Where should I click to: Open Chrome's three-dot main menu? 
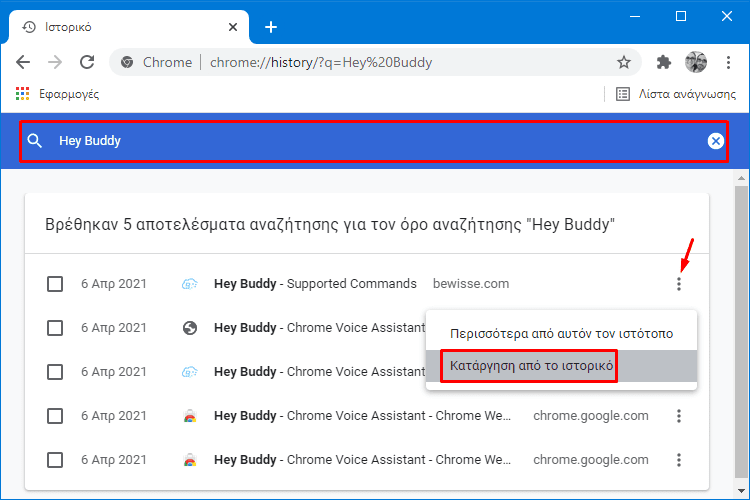[x=728, y=62]
